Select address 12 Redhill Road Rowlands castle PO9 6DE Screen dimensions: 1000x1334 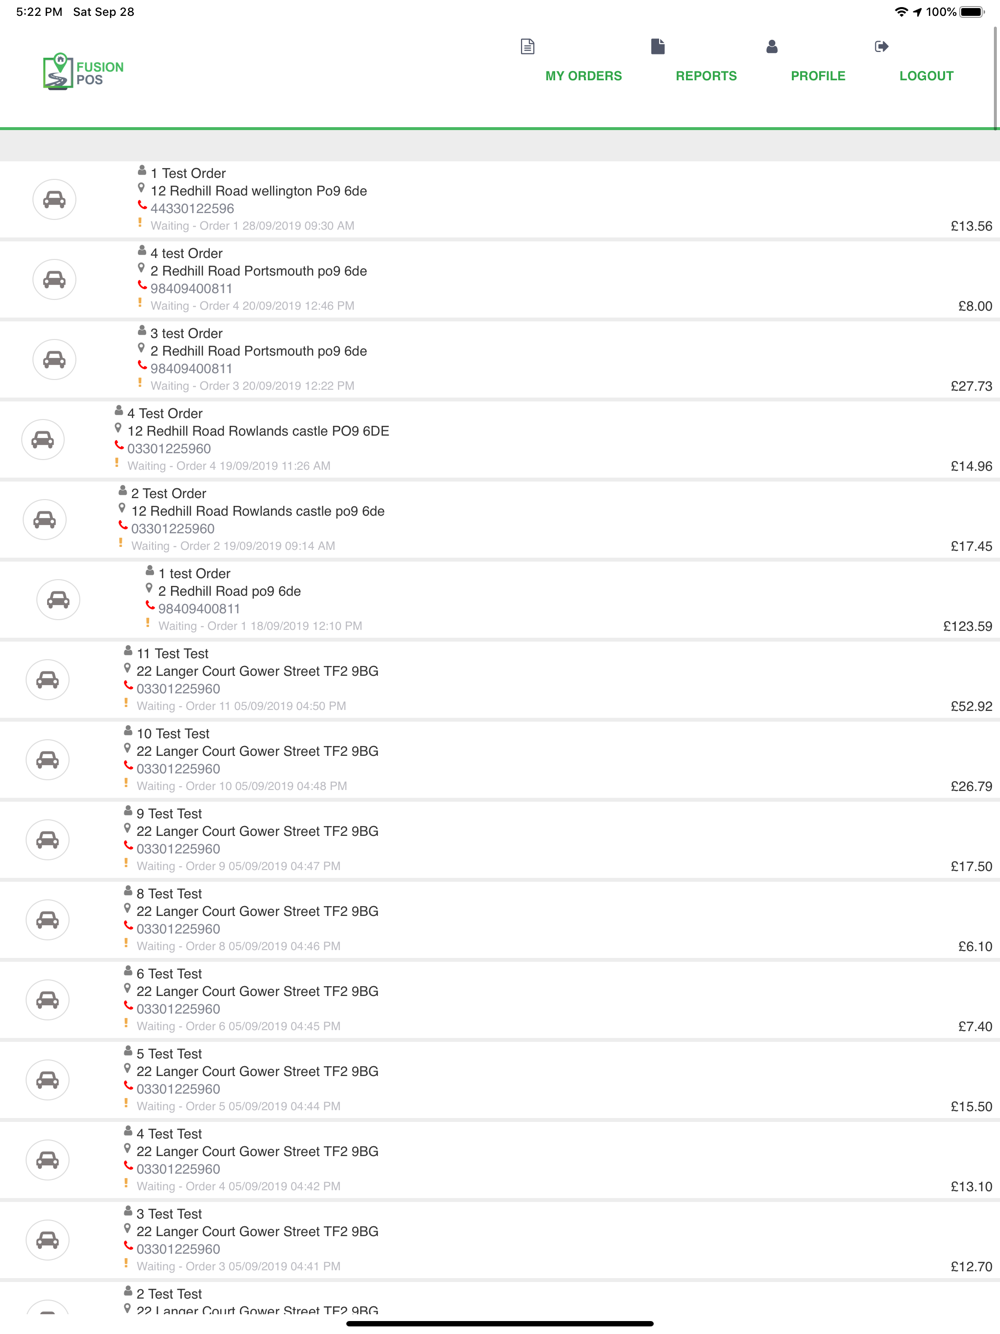coord(258,431)
